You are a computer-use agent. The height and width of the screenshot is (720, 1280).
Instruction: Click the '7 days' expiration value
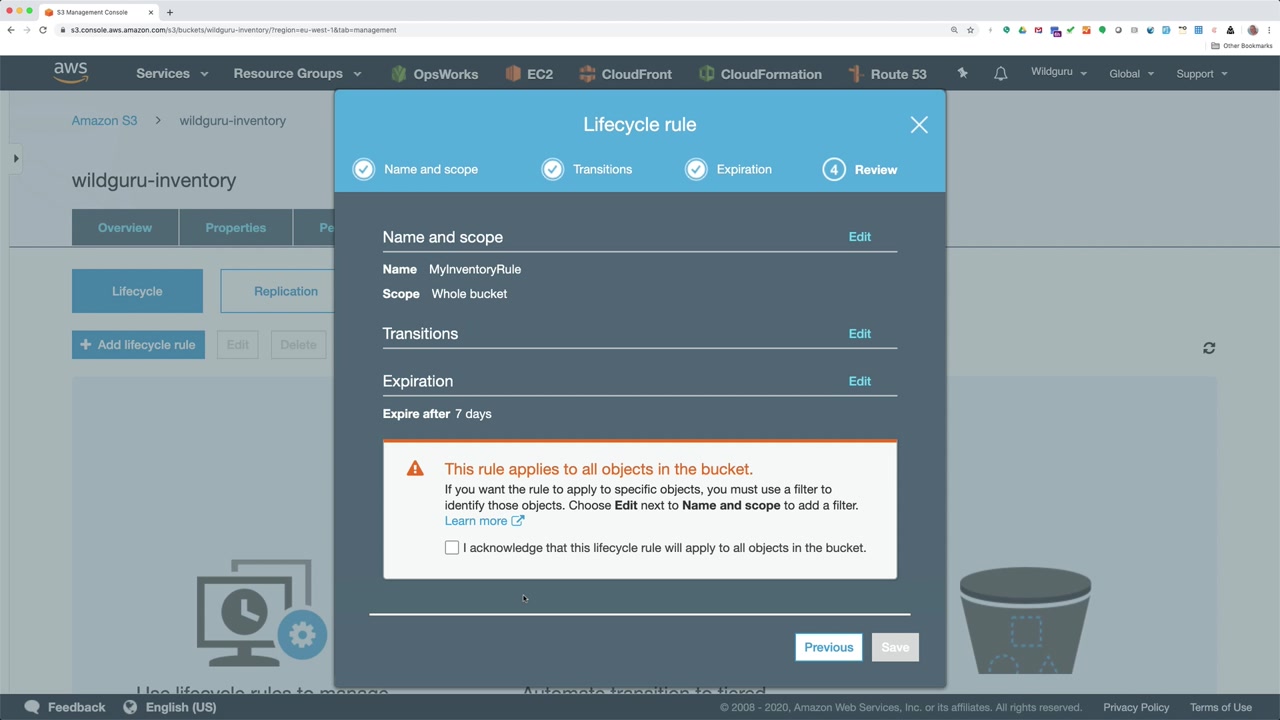[473, 414]
